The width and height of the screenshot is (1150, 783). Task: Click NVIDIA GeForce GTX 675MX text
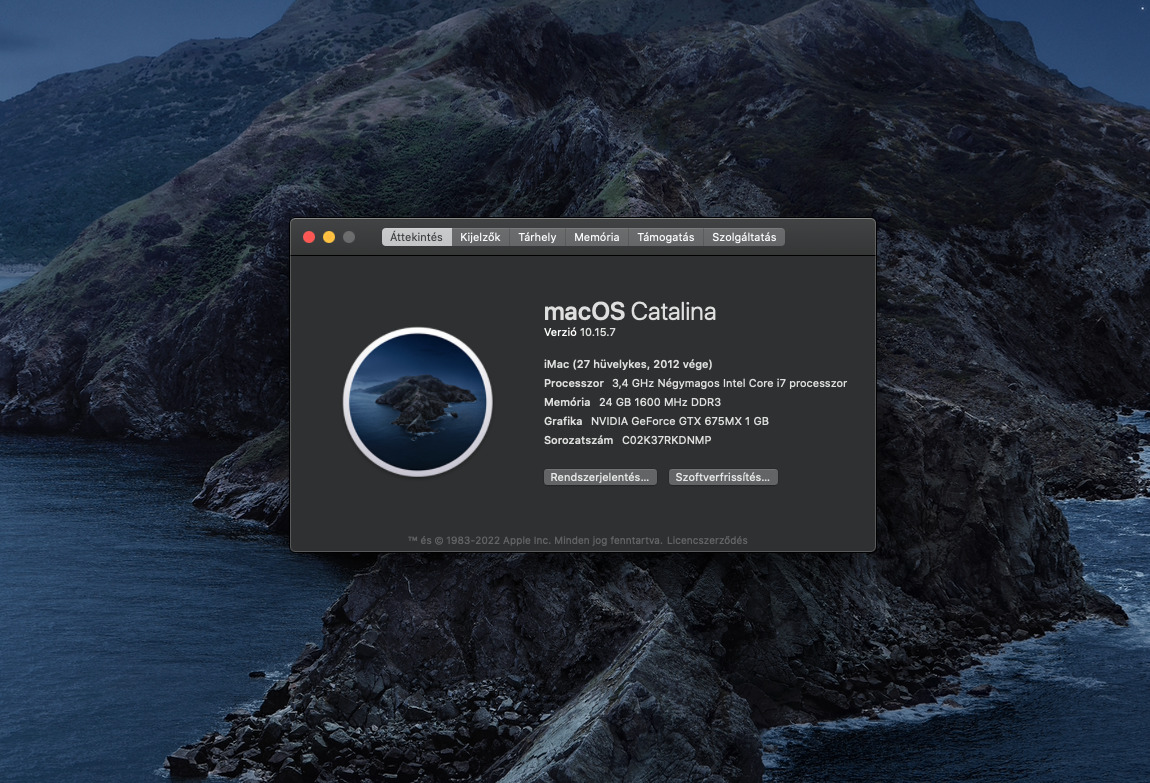(679, 422)
